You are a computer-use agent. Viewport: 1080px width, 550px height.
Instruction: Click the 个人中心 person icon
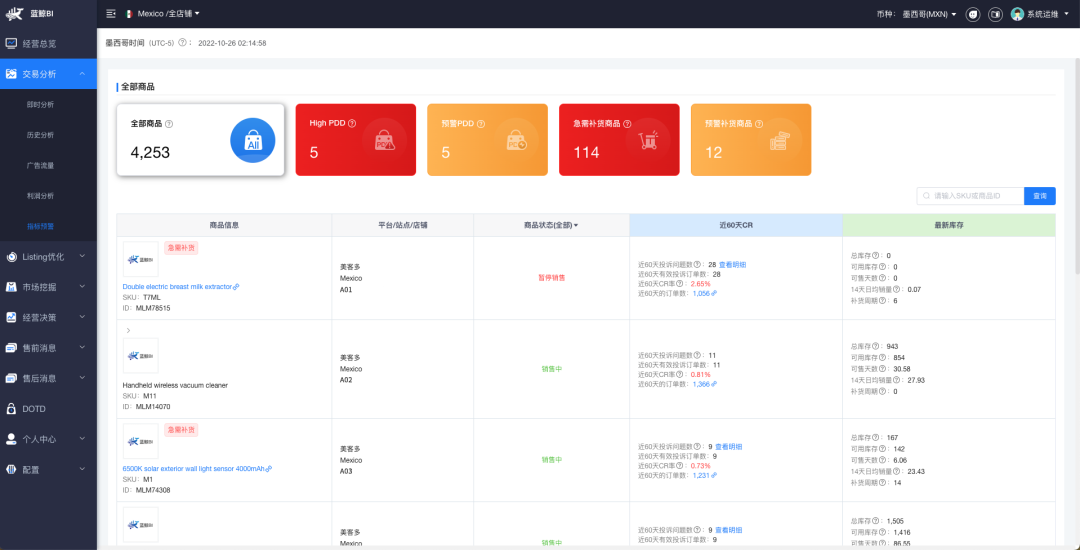click(x=11, y=439)
